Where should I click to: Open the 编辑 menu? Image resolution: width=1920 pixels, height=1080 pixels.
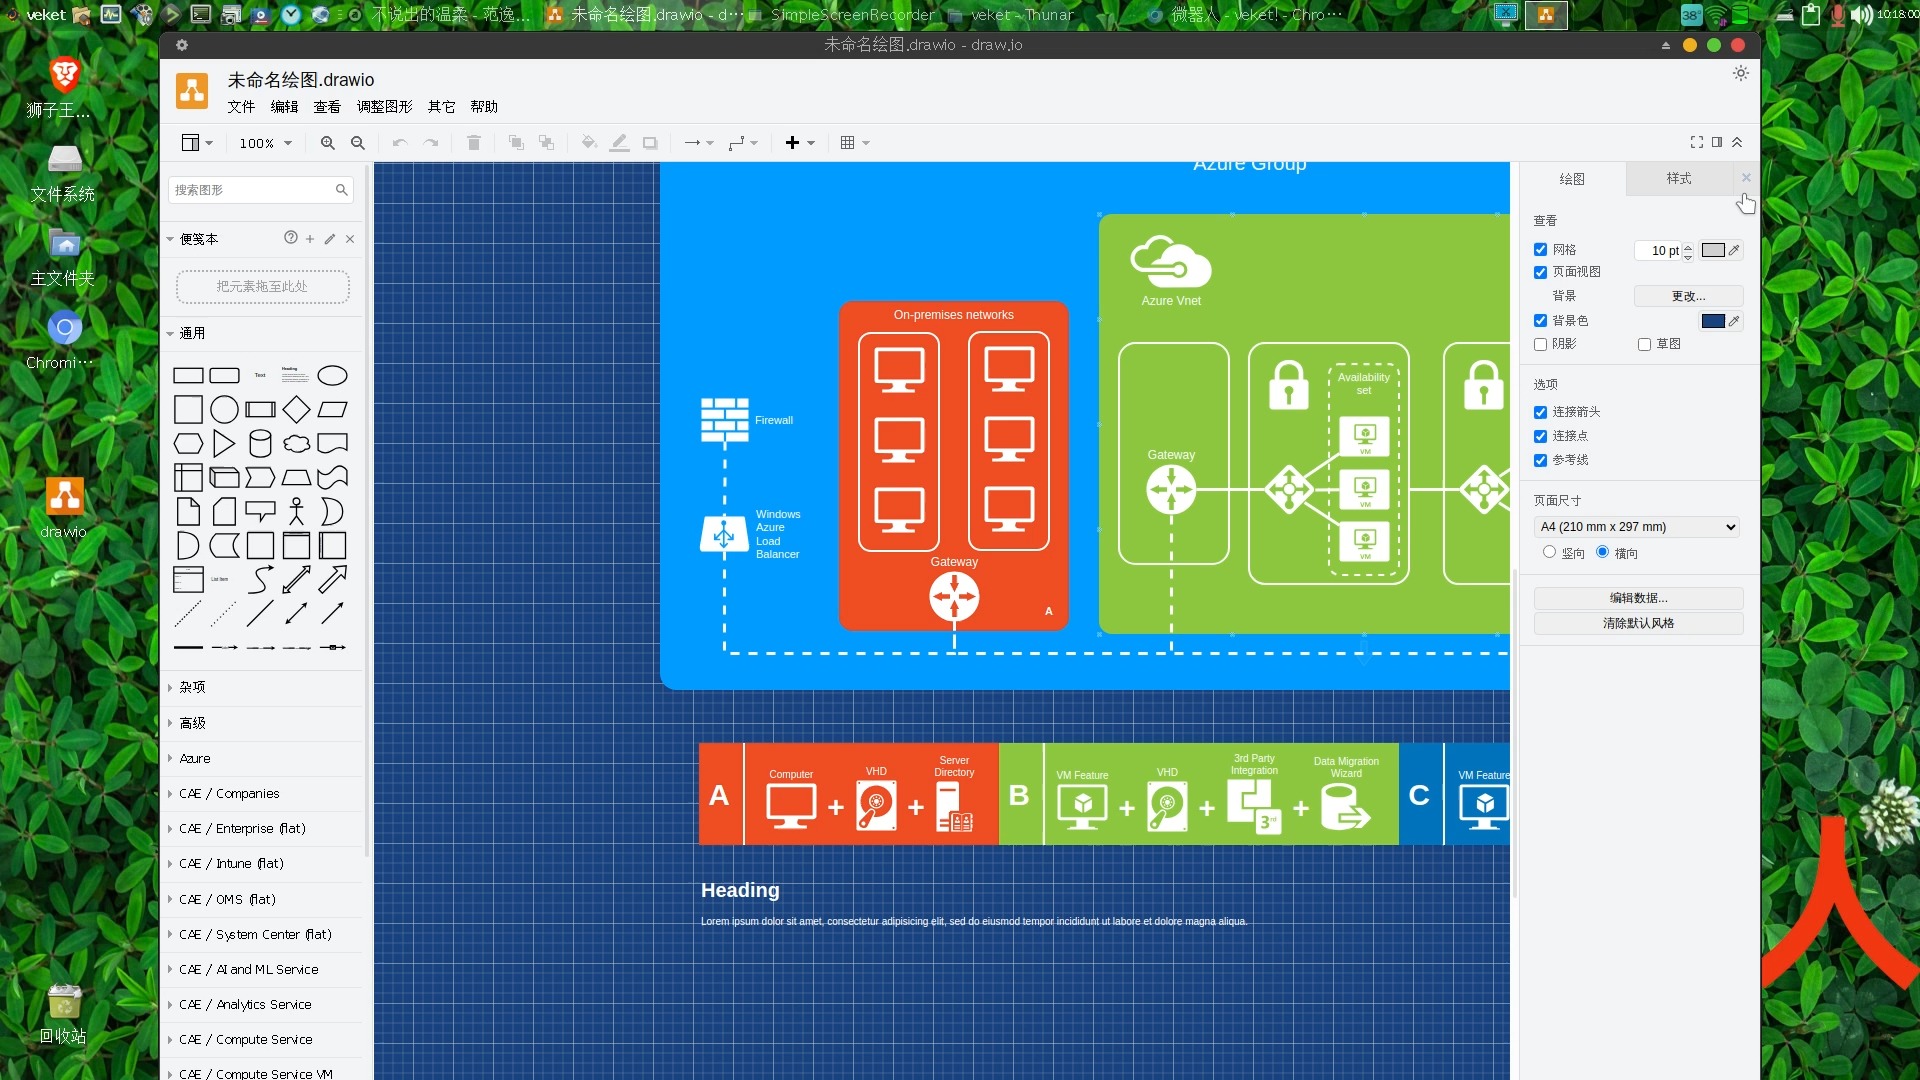pos(284,107)
